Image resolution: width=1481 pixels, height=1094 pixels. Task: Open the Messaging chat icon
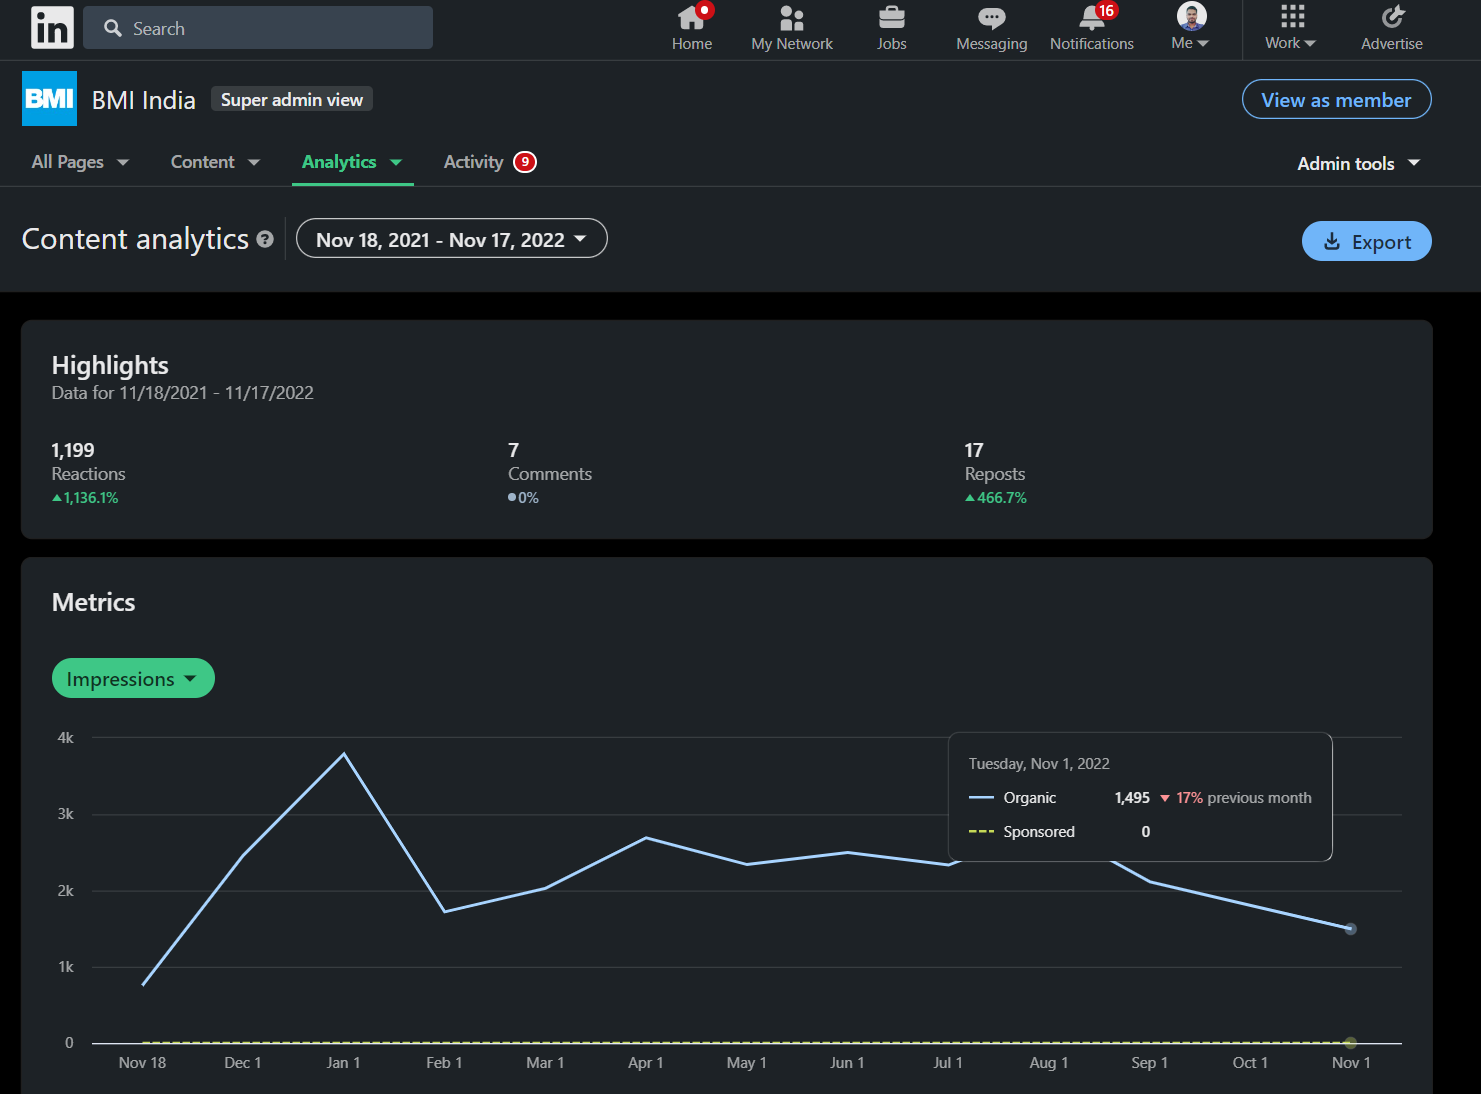click(x=992, y=18)
